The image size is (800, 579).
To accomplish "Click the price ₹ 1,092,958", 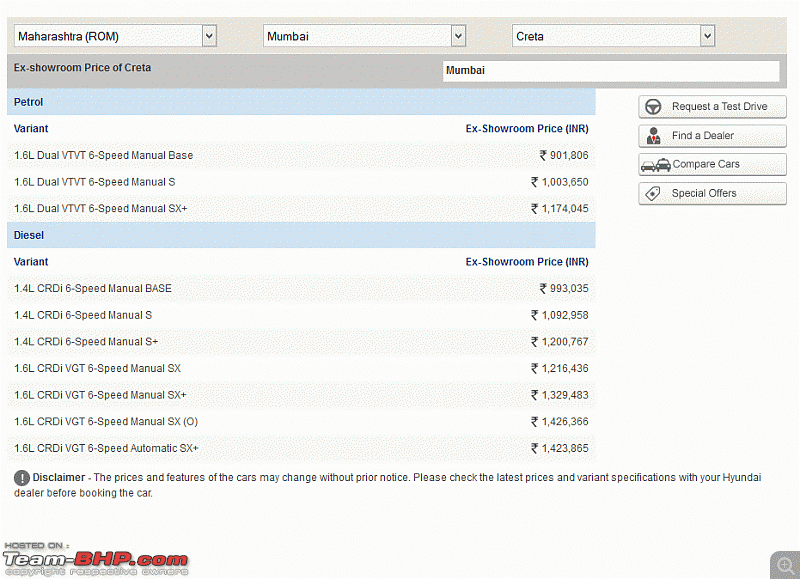I will click(560, 315).
